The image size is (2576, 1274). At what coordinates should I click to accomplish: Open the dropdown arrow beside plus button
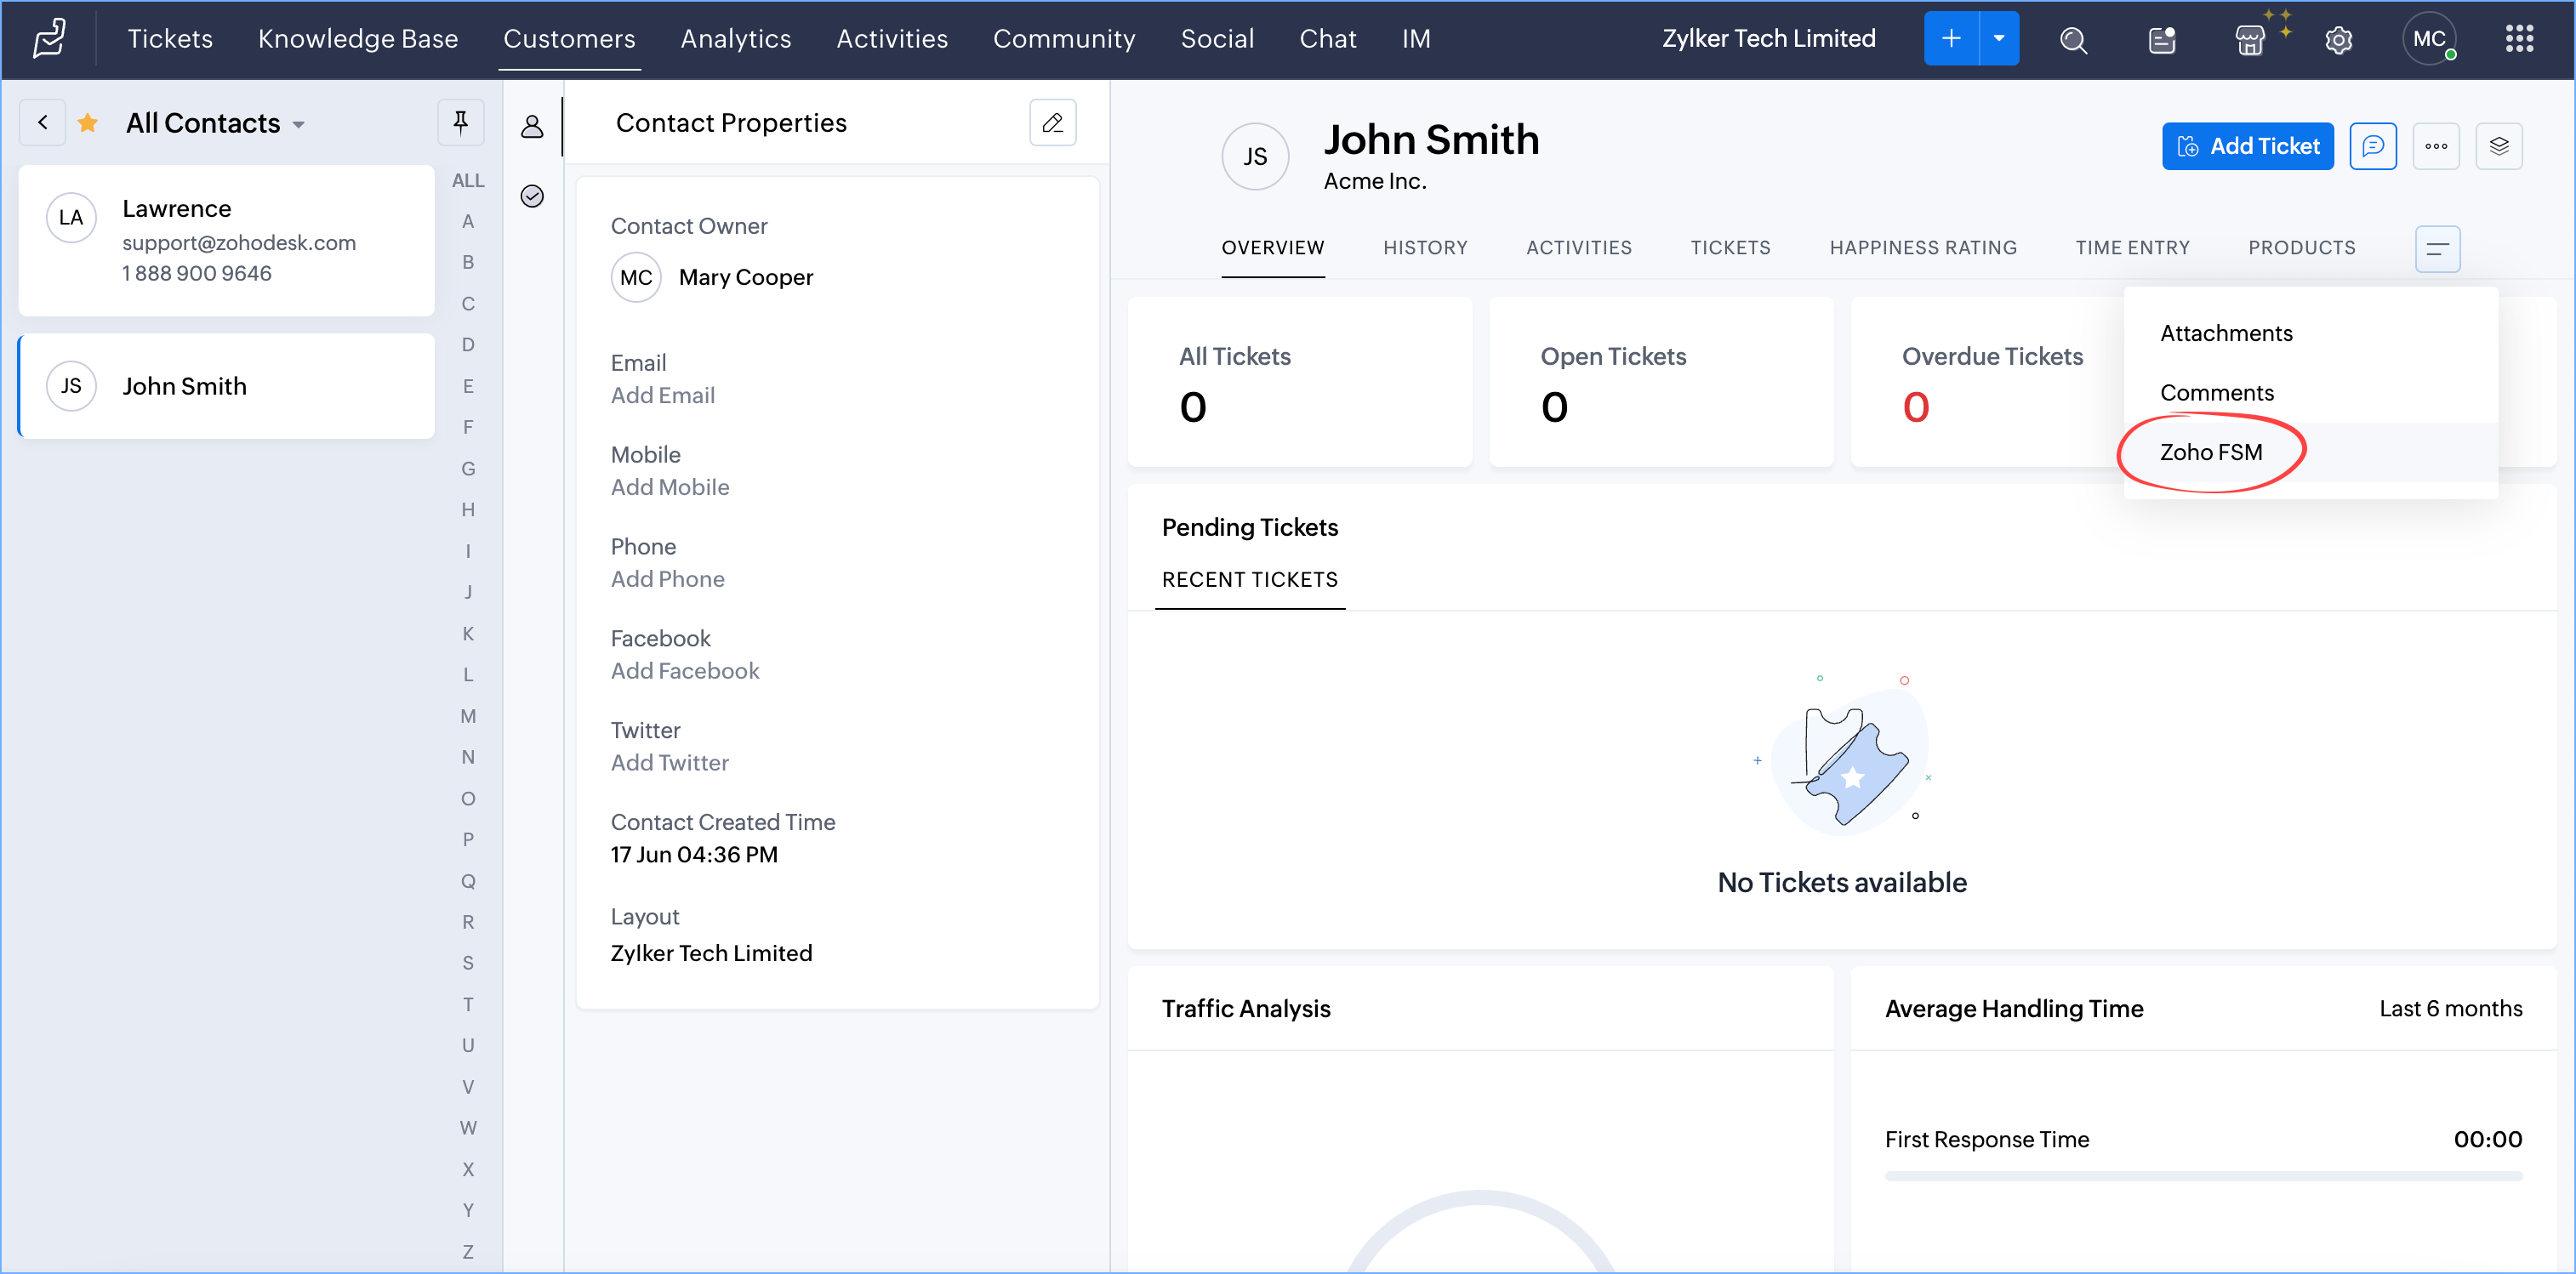point(1998,39)
